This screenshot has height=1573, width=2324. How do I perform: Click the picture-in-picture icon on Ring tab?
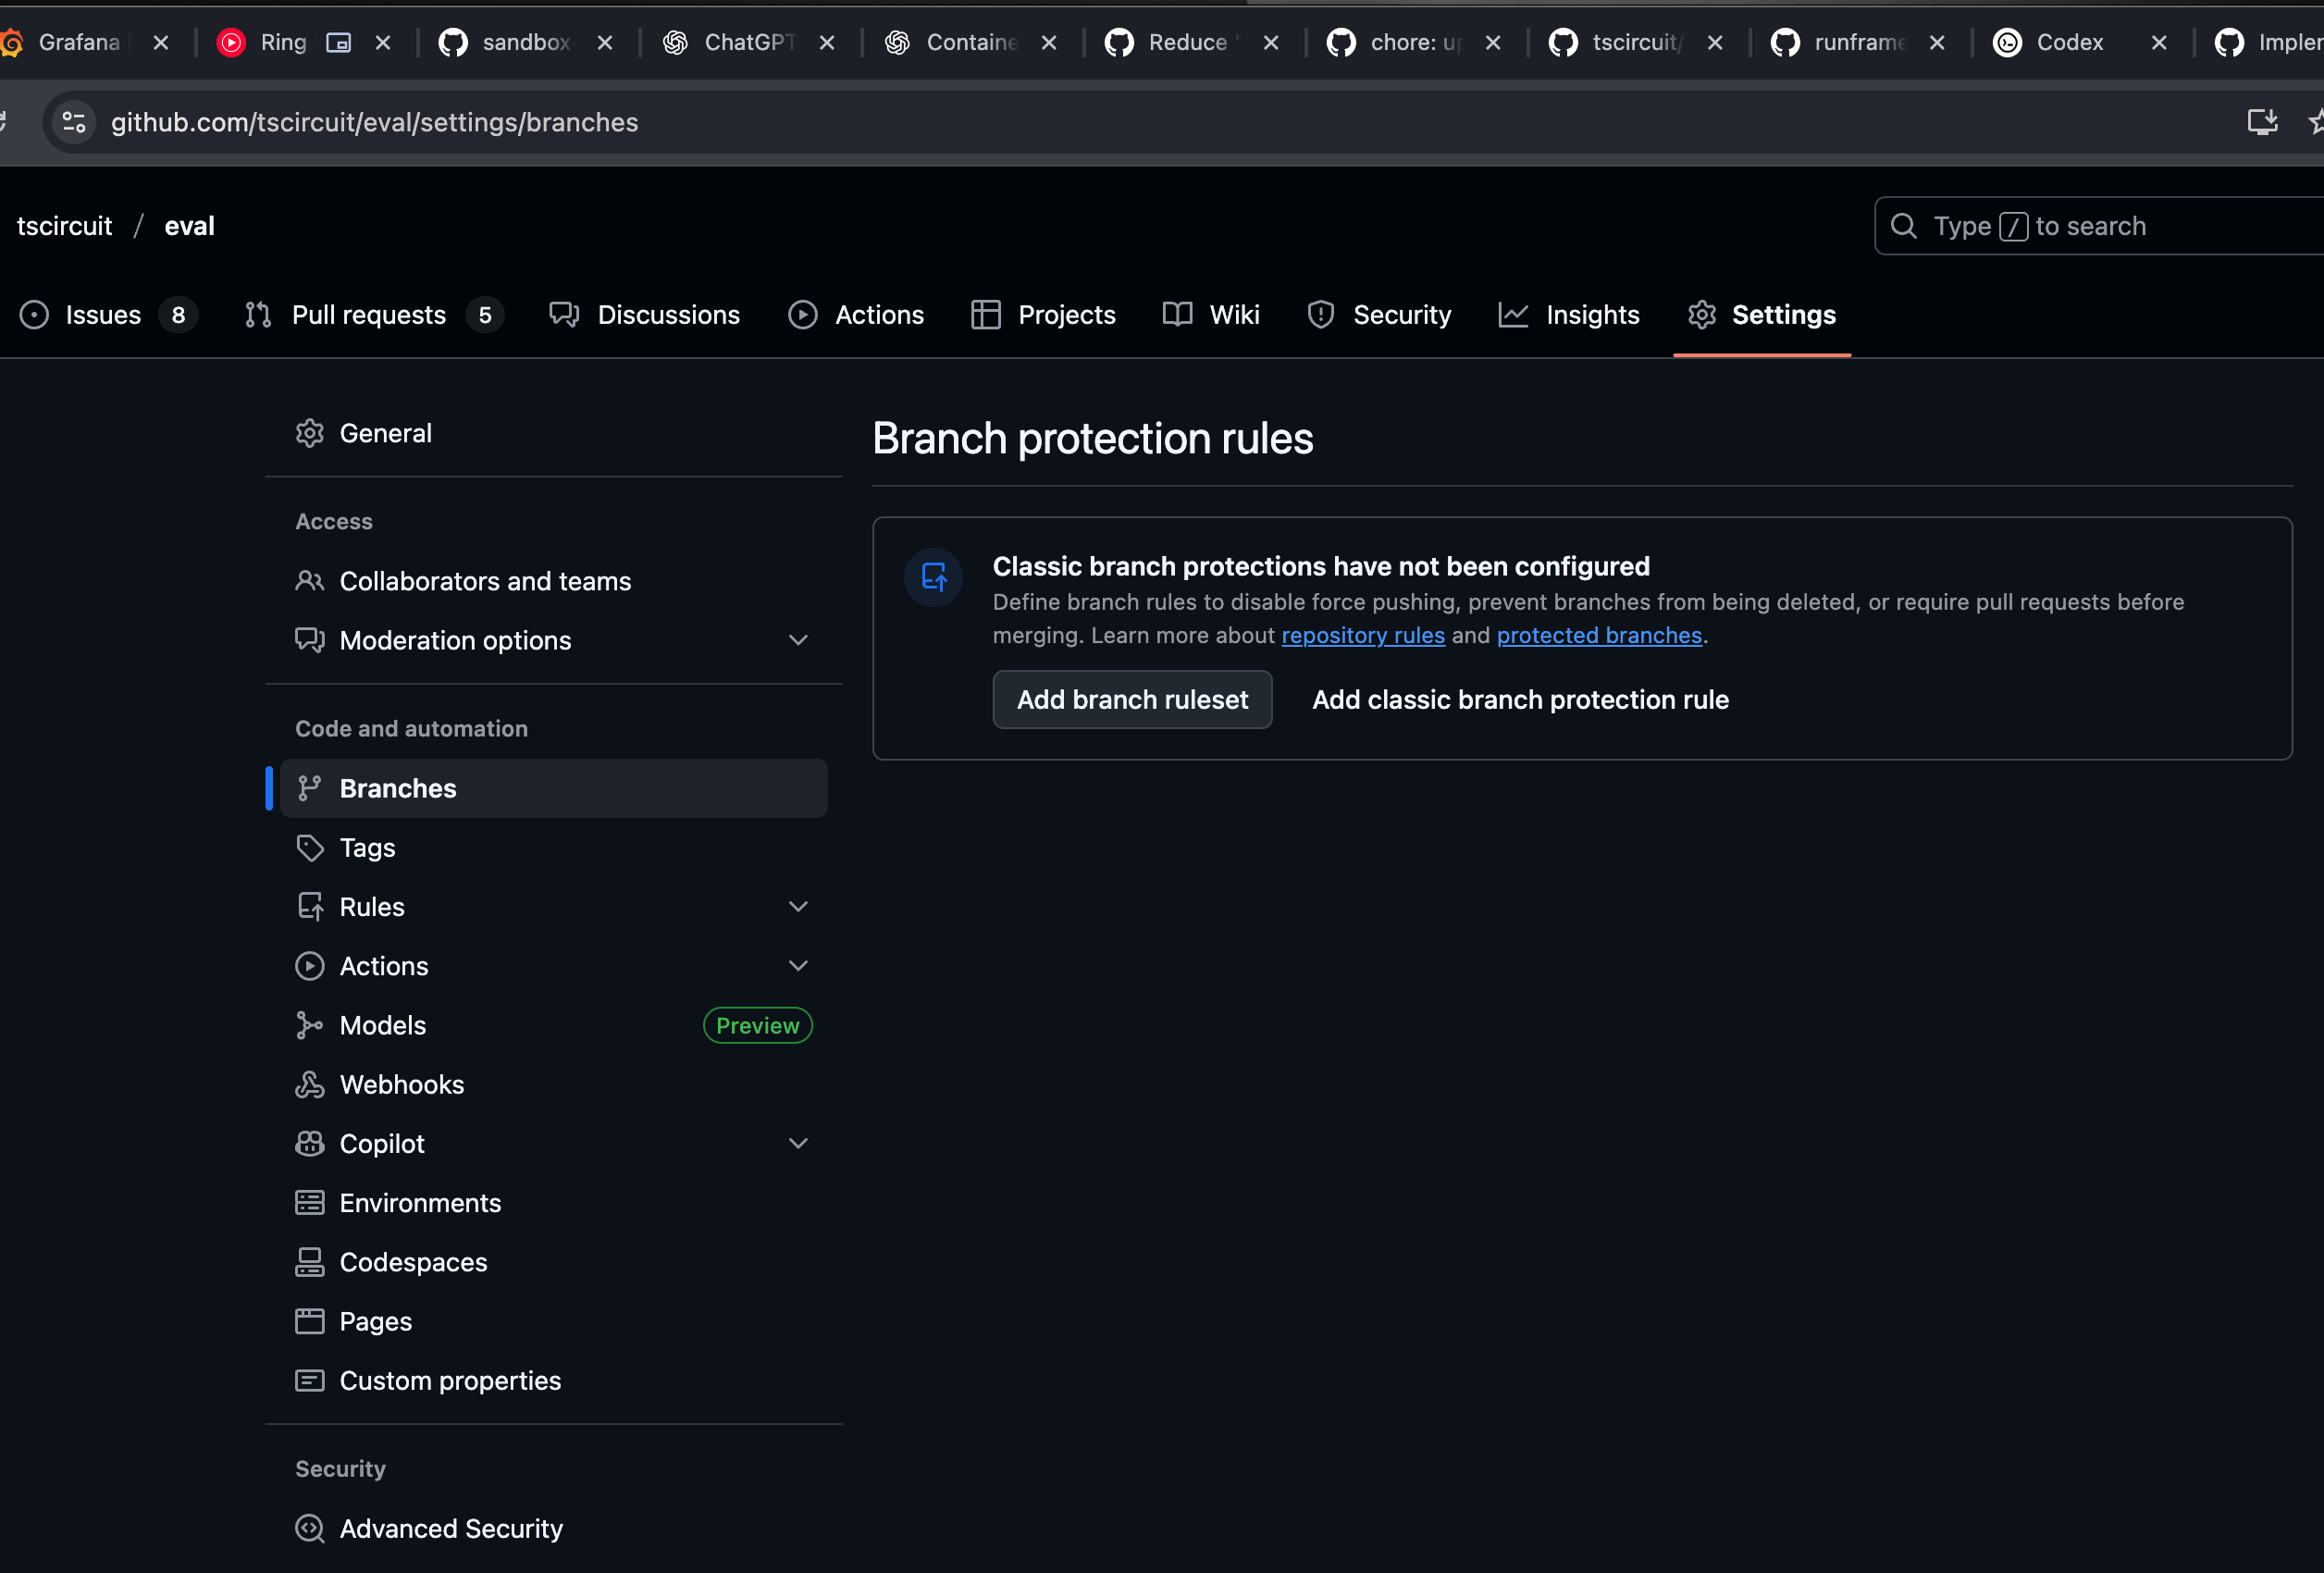pos(339,42)
